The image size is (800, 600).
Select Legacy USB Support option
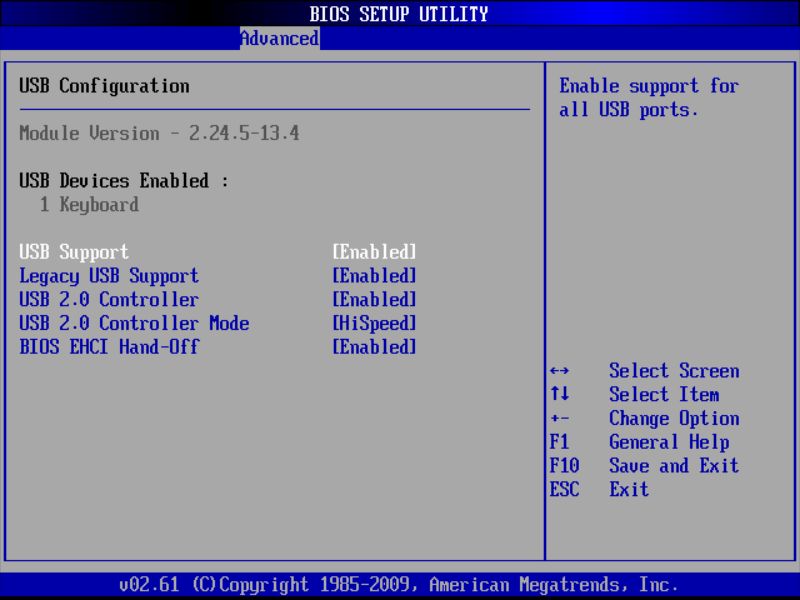[97, 275]
